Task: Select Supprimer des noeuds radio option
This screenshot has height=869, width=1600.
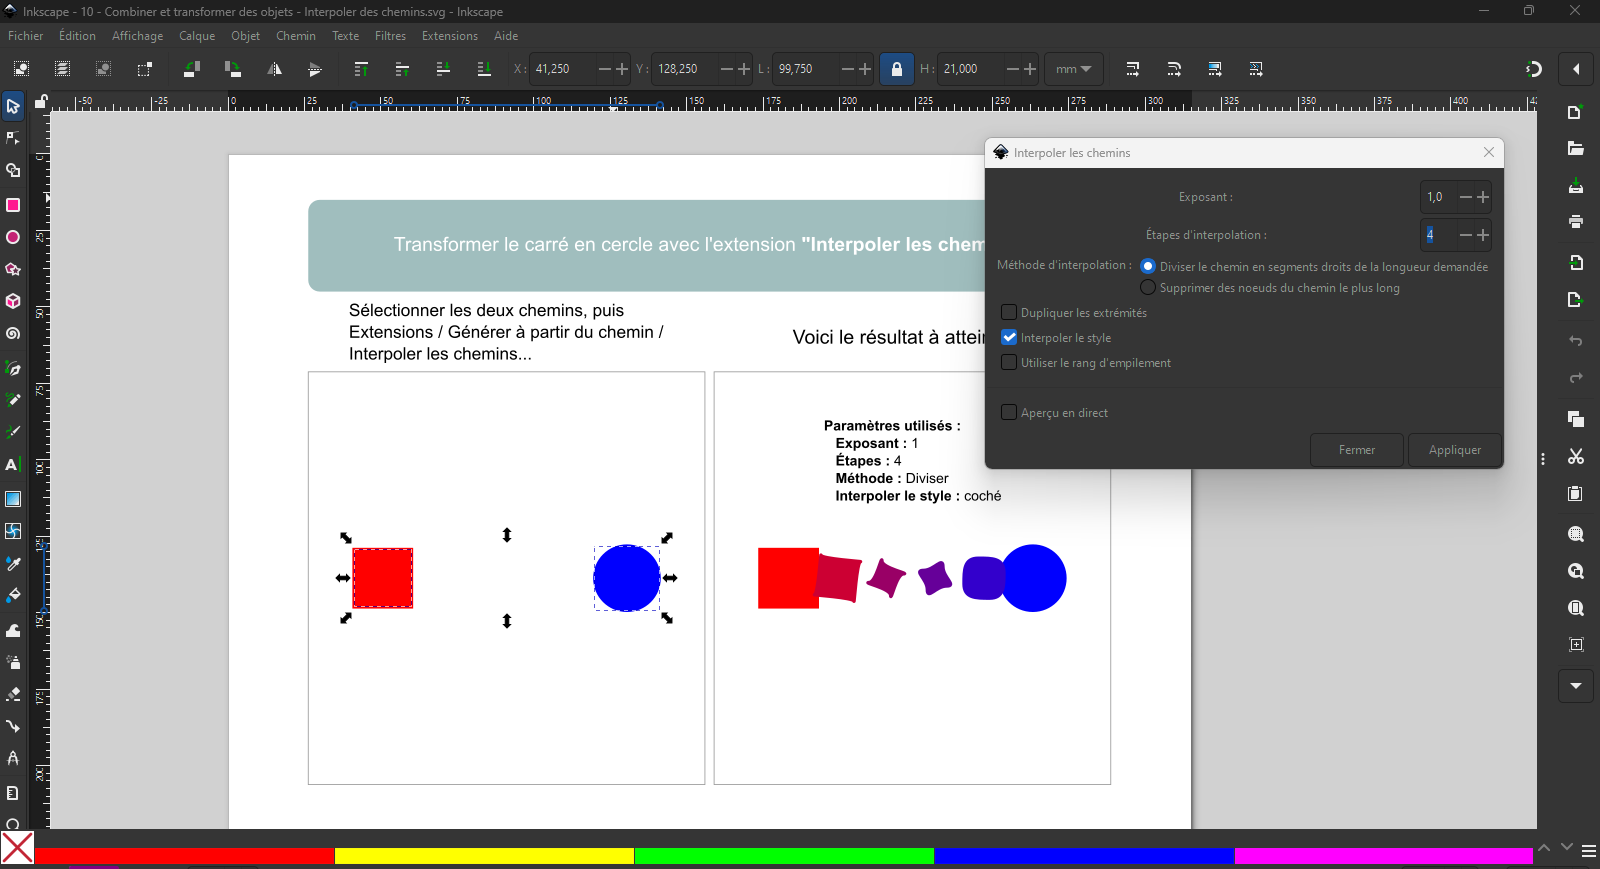Action: 1148,287
